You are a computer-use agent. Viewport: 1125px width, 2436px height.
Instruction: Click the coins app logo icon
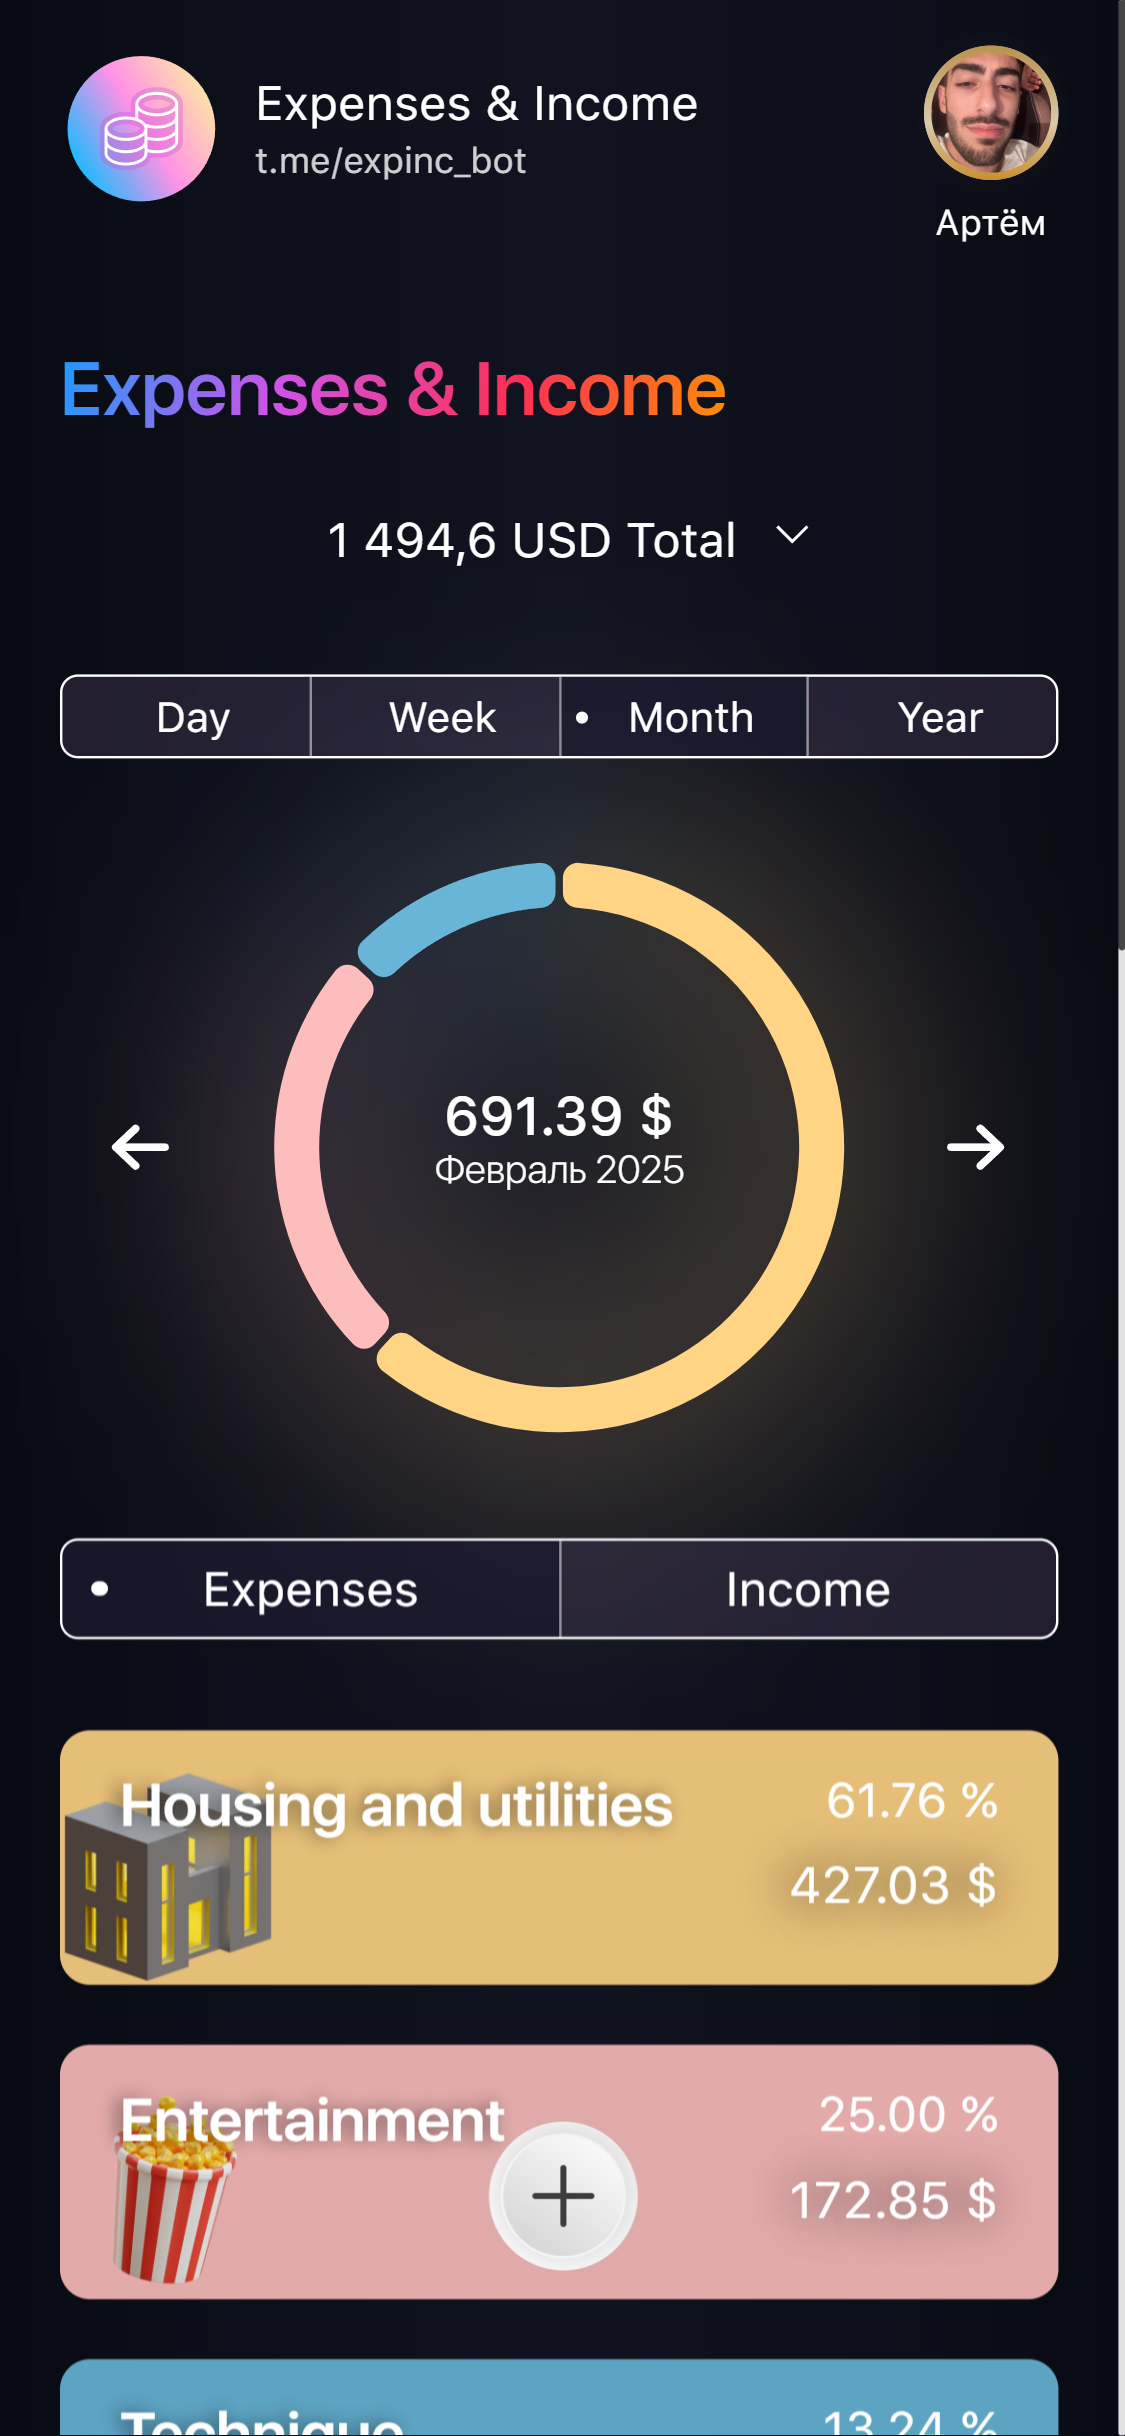tap(141, 129)
